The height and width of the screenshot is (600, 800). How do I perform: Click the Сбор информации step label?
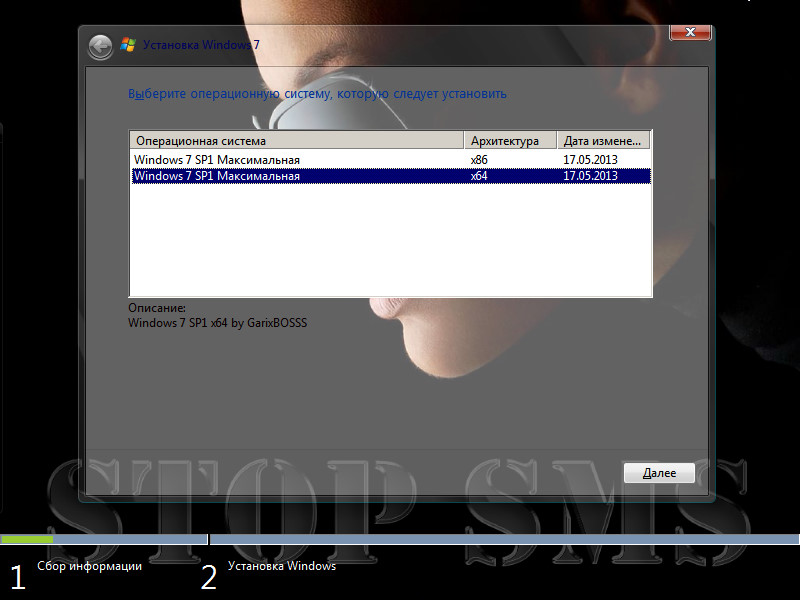coord(89,566)
